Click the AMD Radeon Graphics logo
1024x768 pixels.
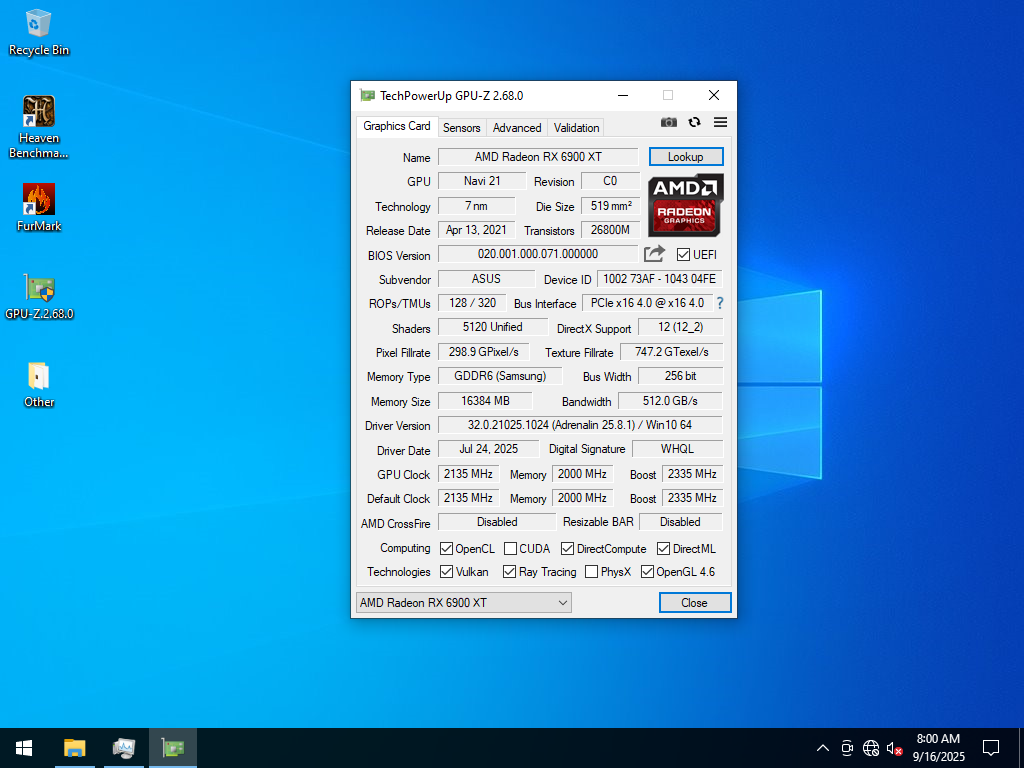tap(686, 205)
